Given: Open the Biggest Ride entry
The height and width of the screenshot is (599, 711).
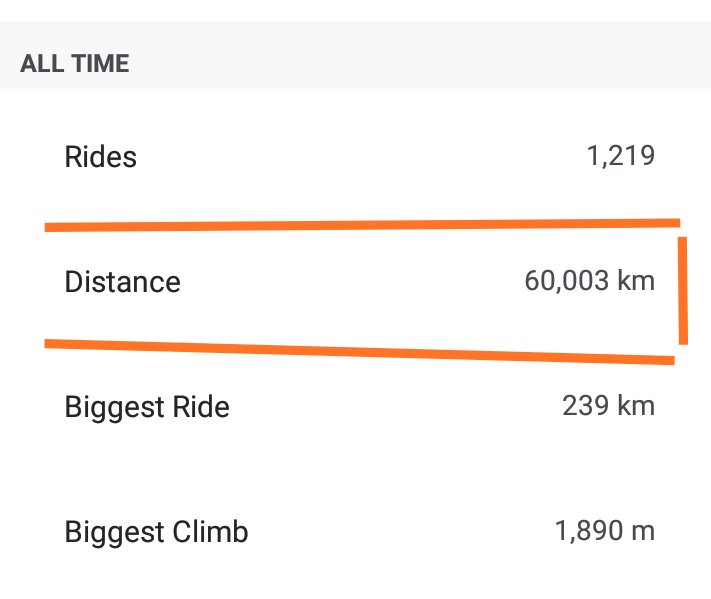Looking at the screenshot, I should [147, 407].
